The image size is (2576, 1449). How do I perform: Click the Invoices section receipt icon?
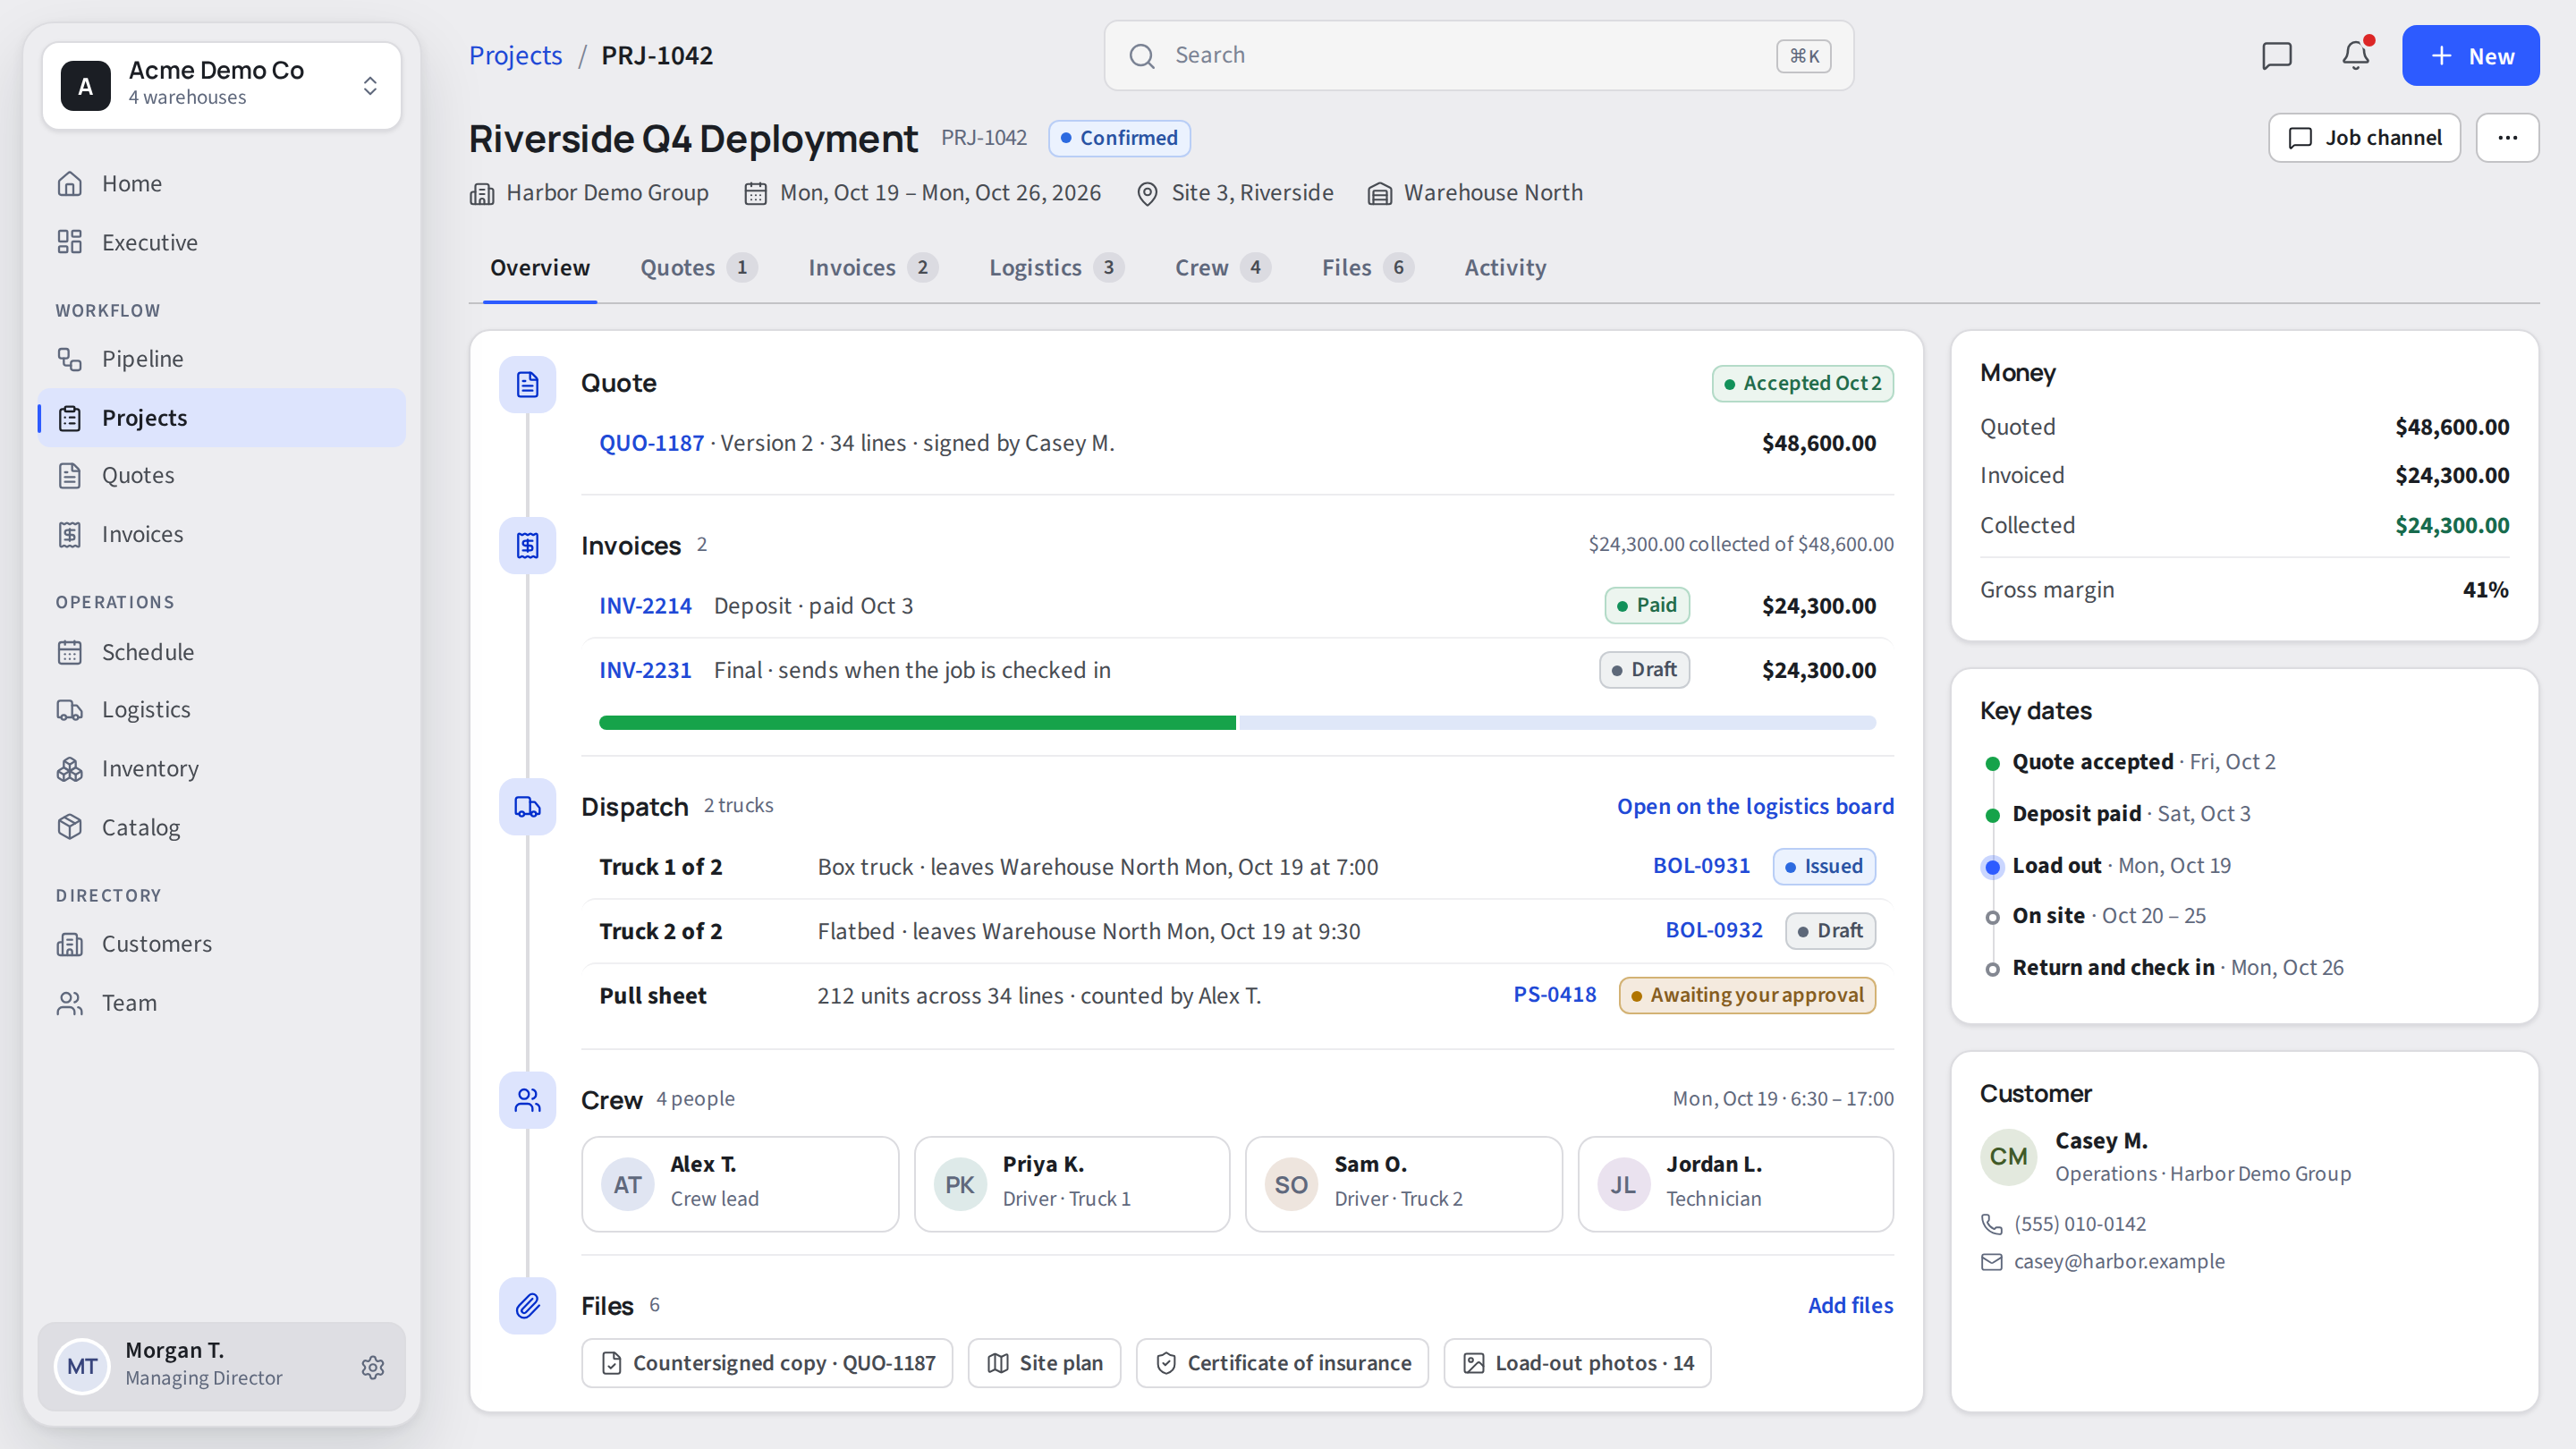click(527, 545)
